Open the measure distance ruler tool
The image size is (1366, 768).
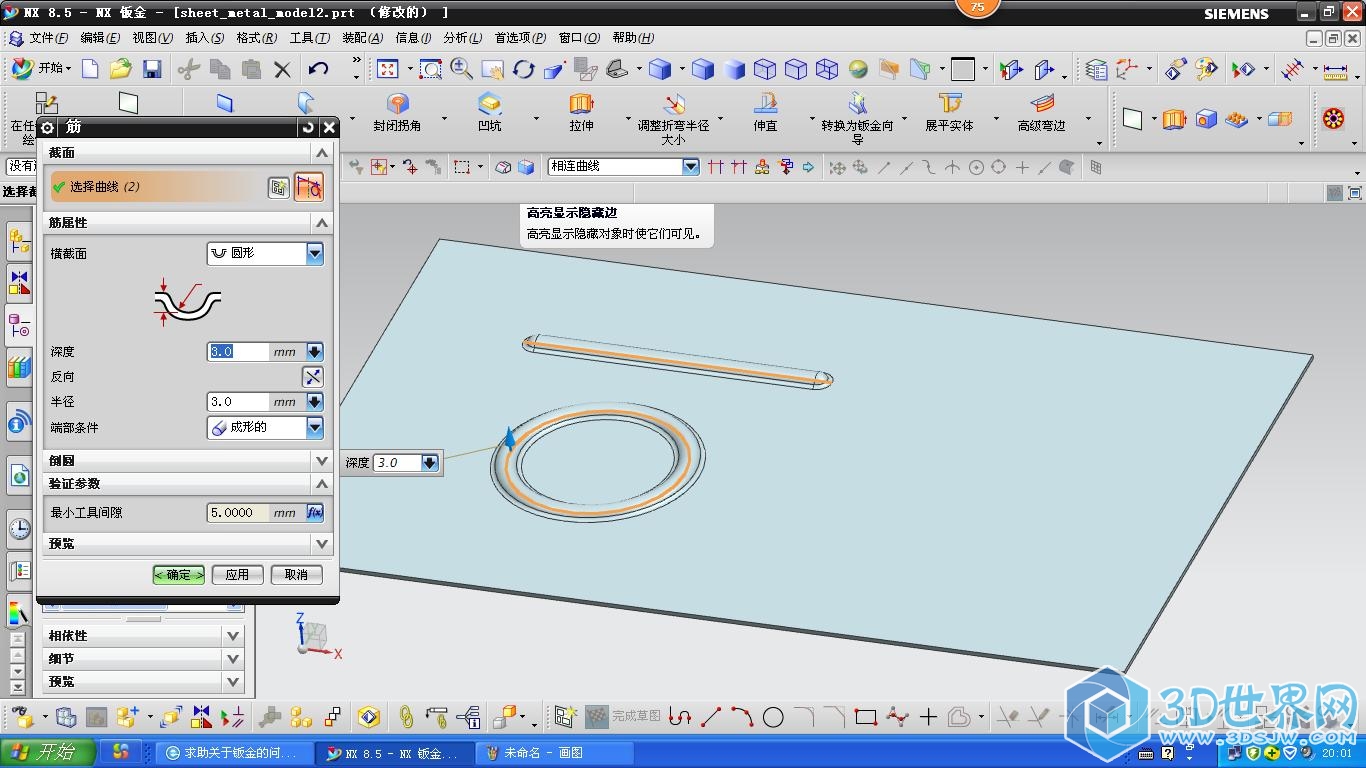tap(1334, 70)
